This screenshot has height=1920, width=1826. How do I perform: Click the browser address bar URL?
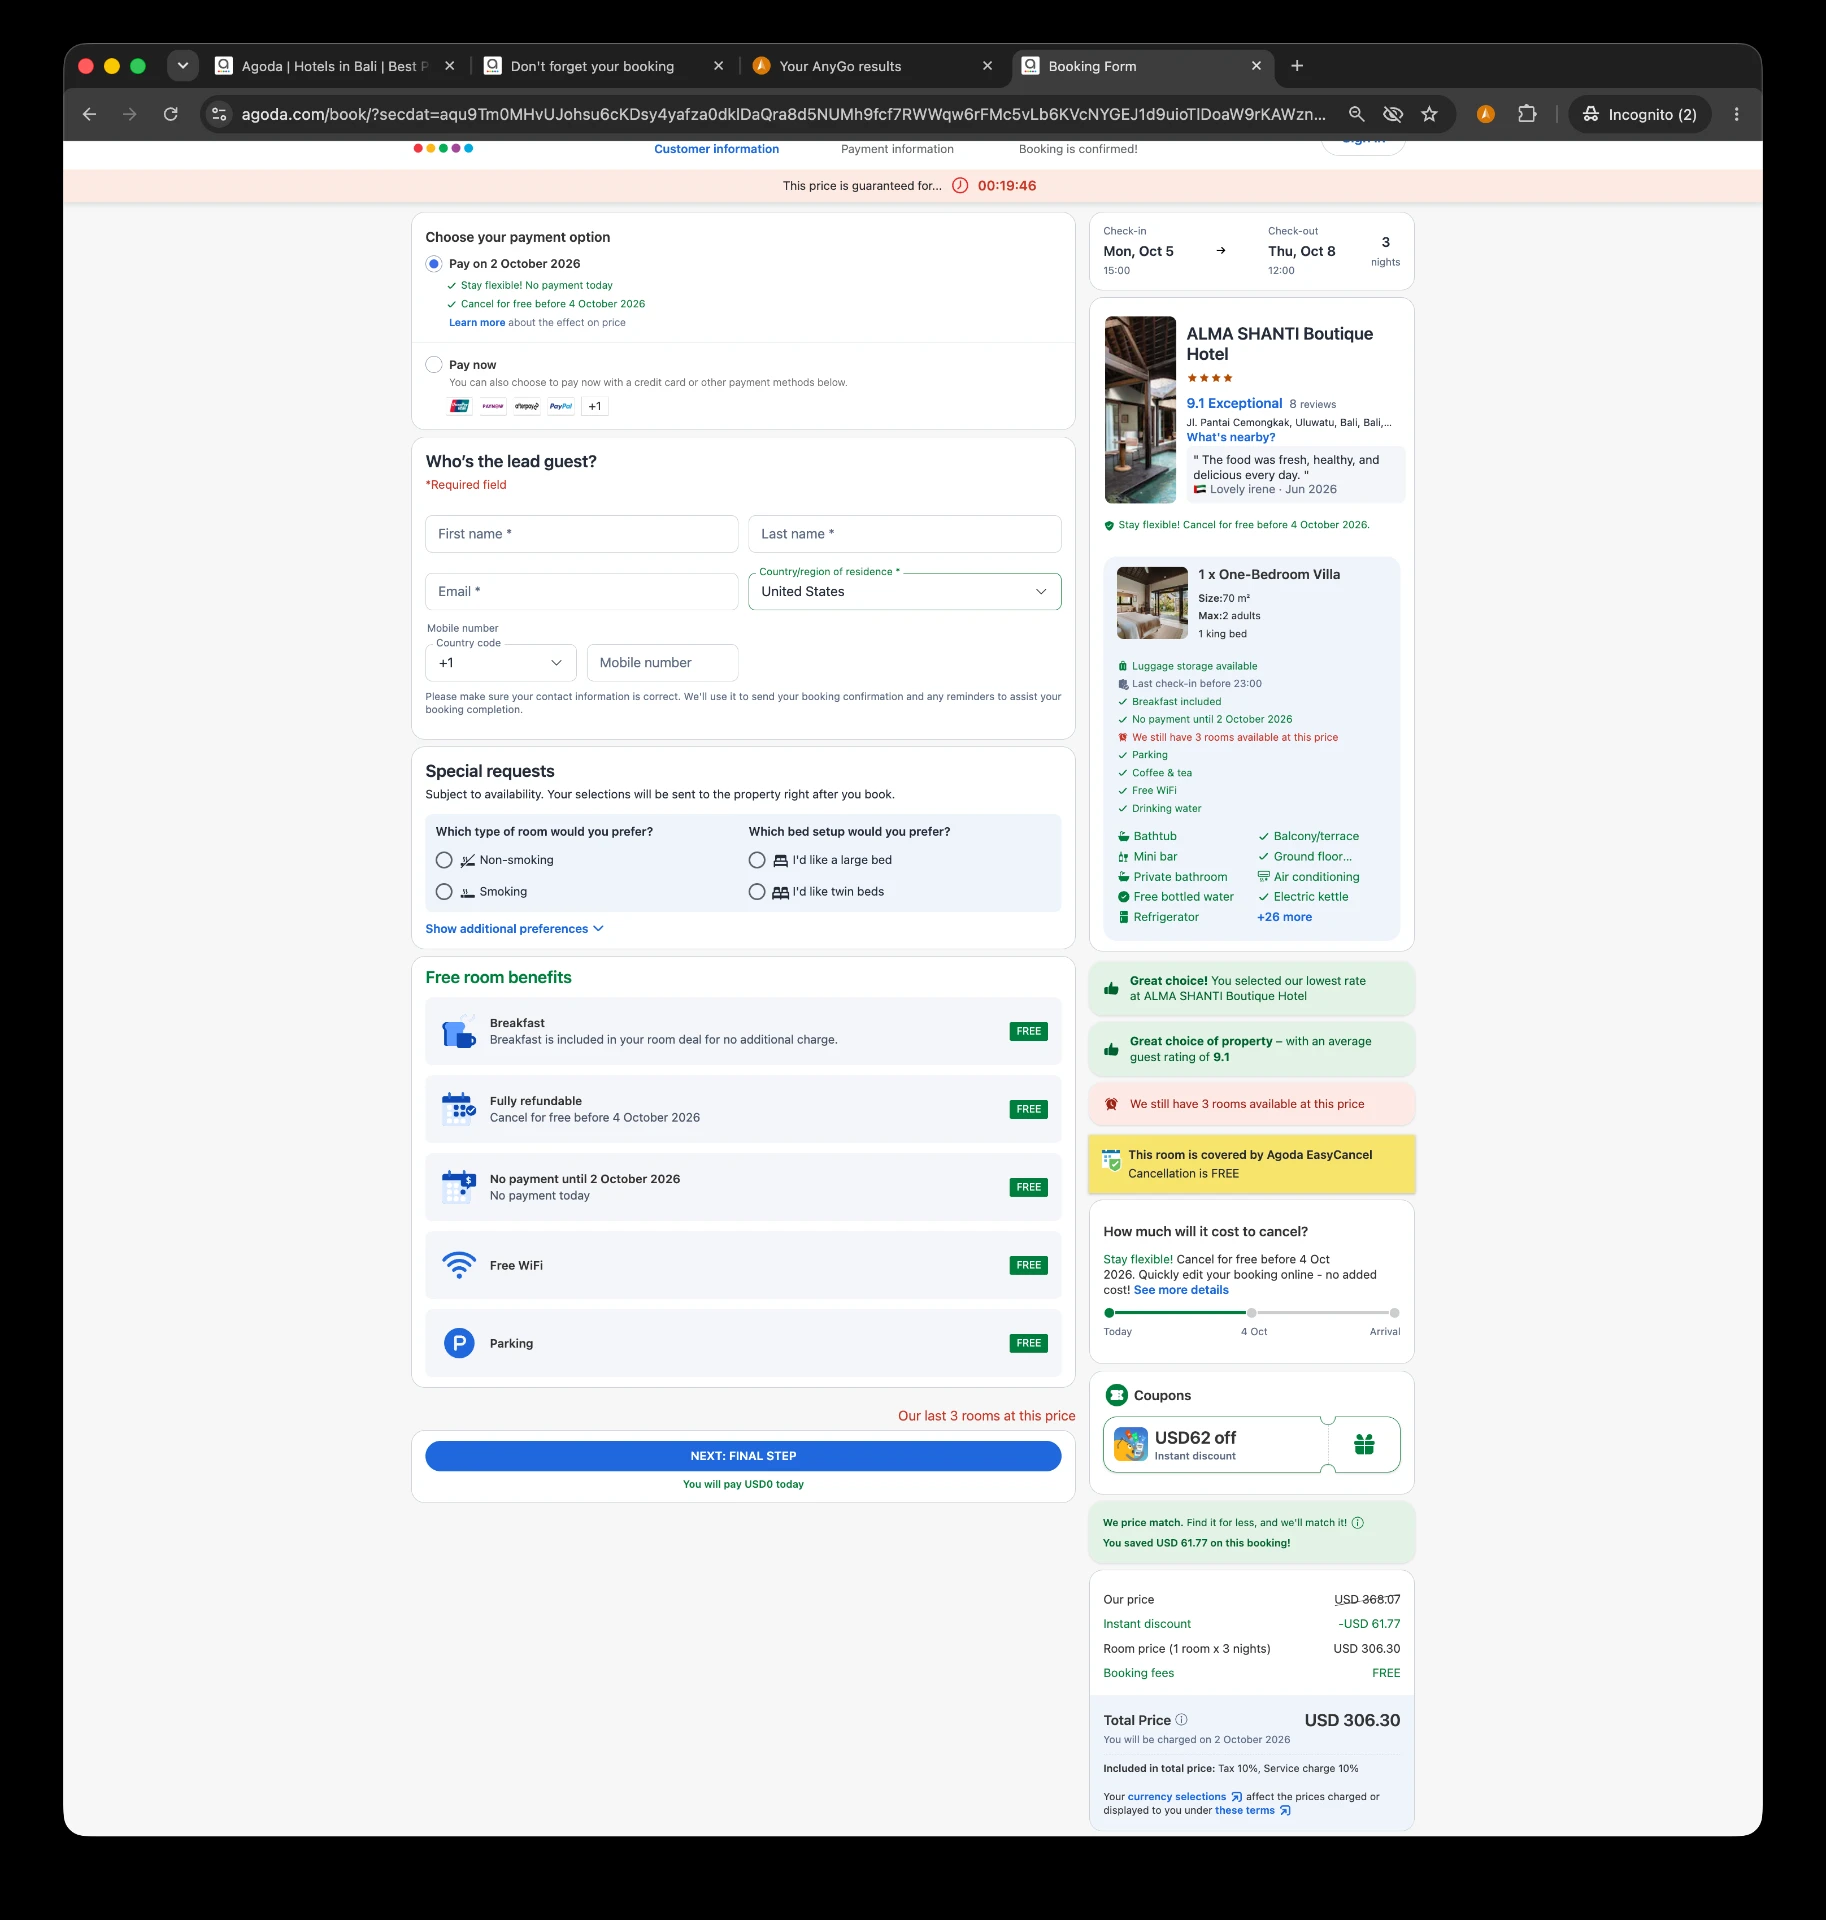pyautogui.click(x=783, y=114)
